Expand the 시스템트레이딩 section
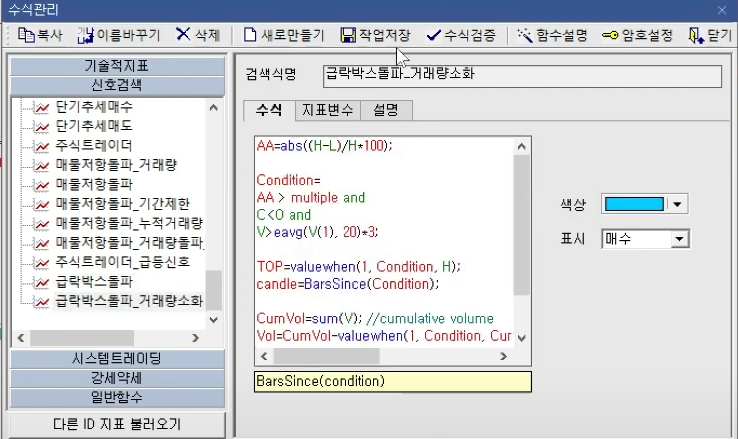 click(x=117, y=359)
